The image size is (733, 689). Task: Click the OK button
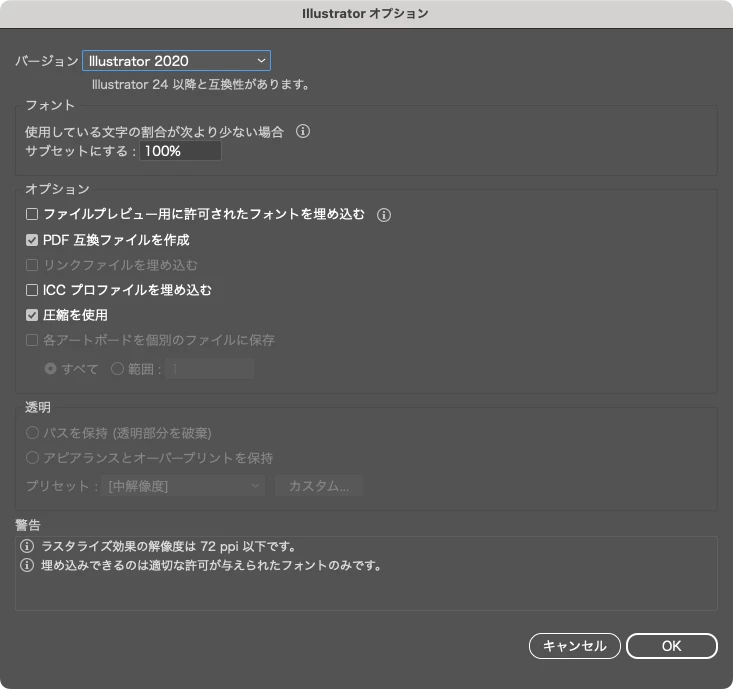[671, 646]
